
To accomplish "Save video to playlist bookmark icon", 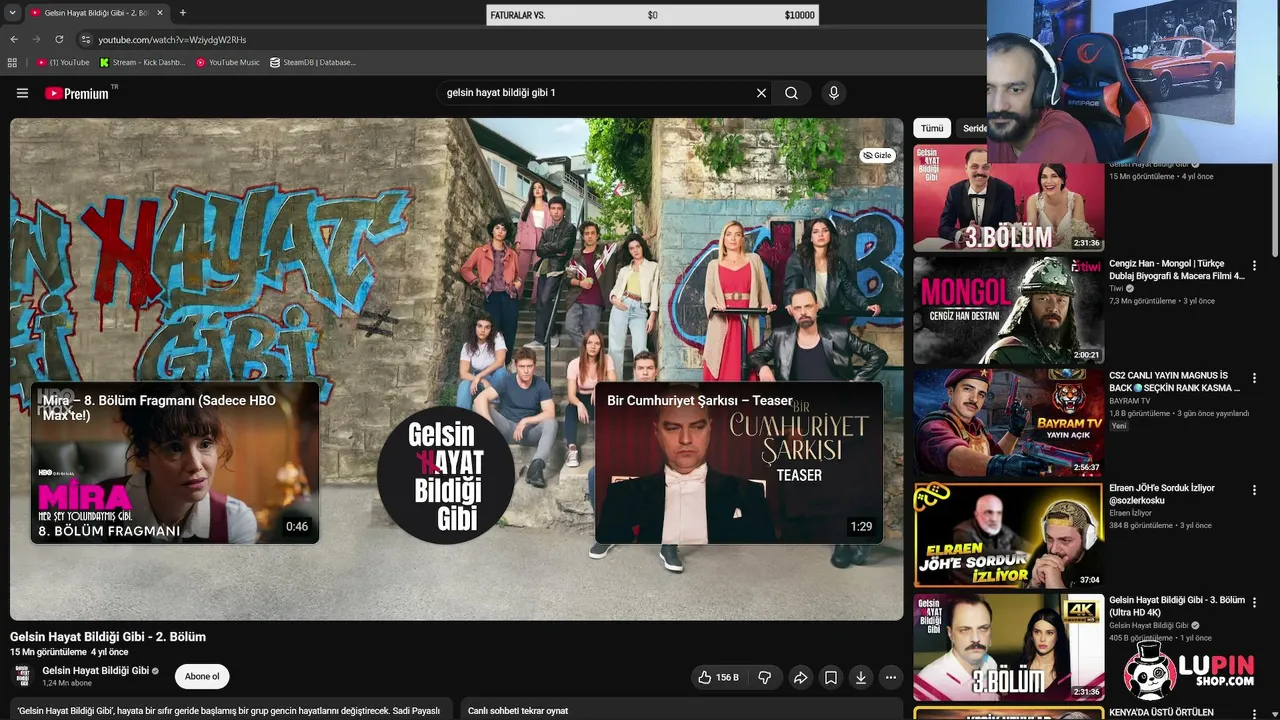I will coord(830,677).
